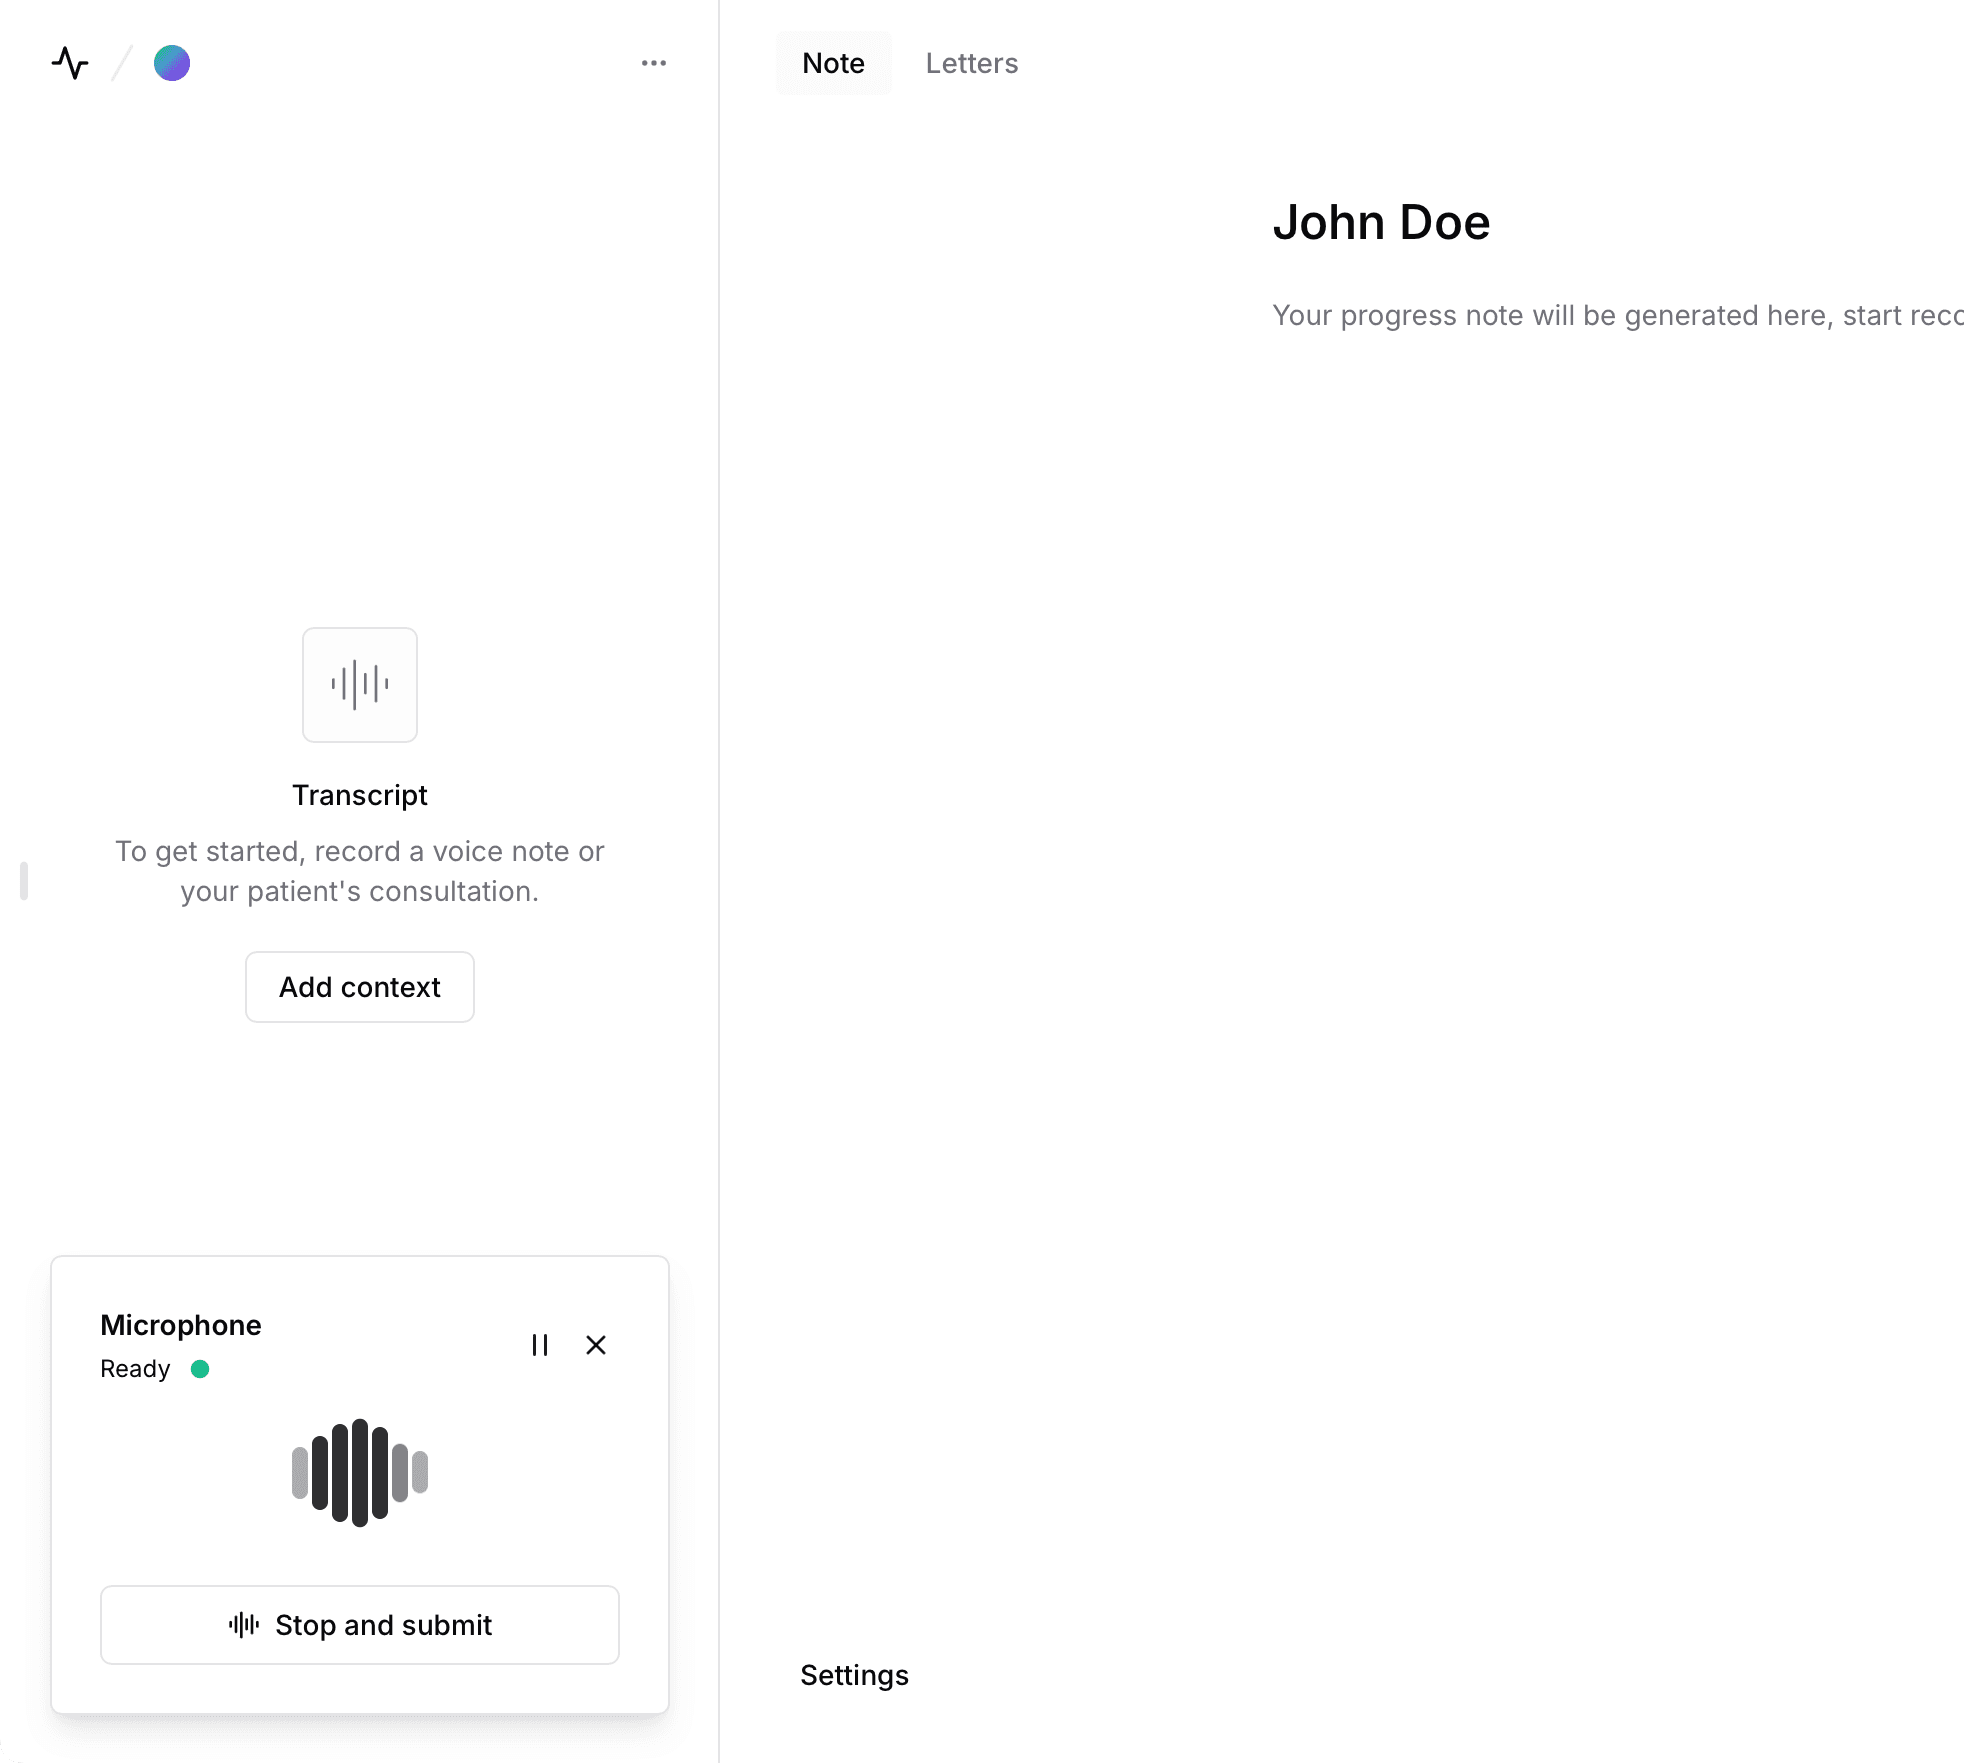The height and width of the screenshot is (1763, 1964).
Task: Switch to the Letters tab
Action: (x=971, y=63)
